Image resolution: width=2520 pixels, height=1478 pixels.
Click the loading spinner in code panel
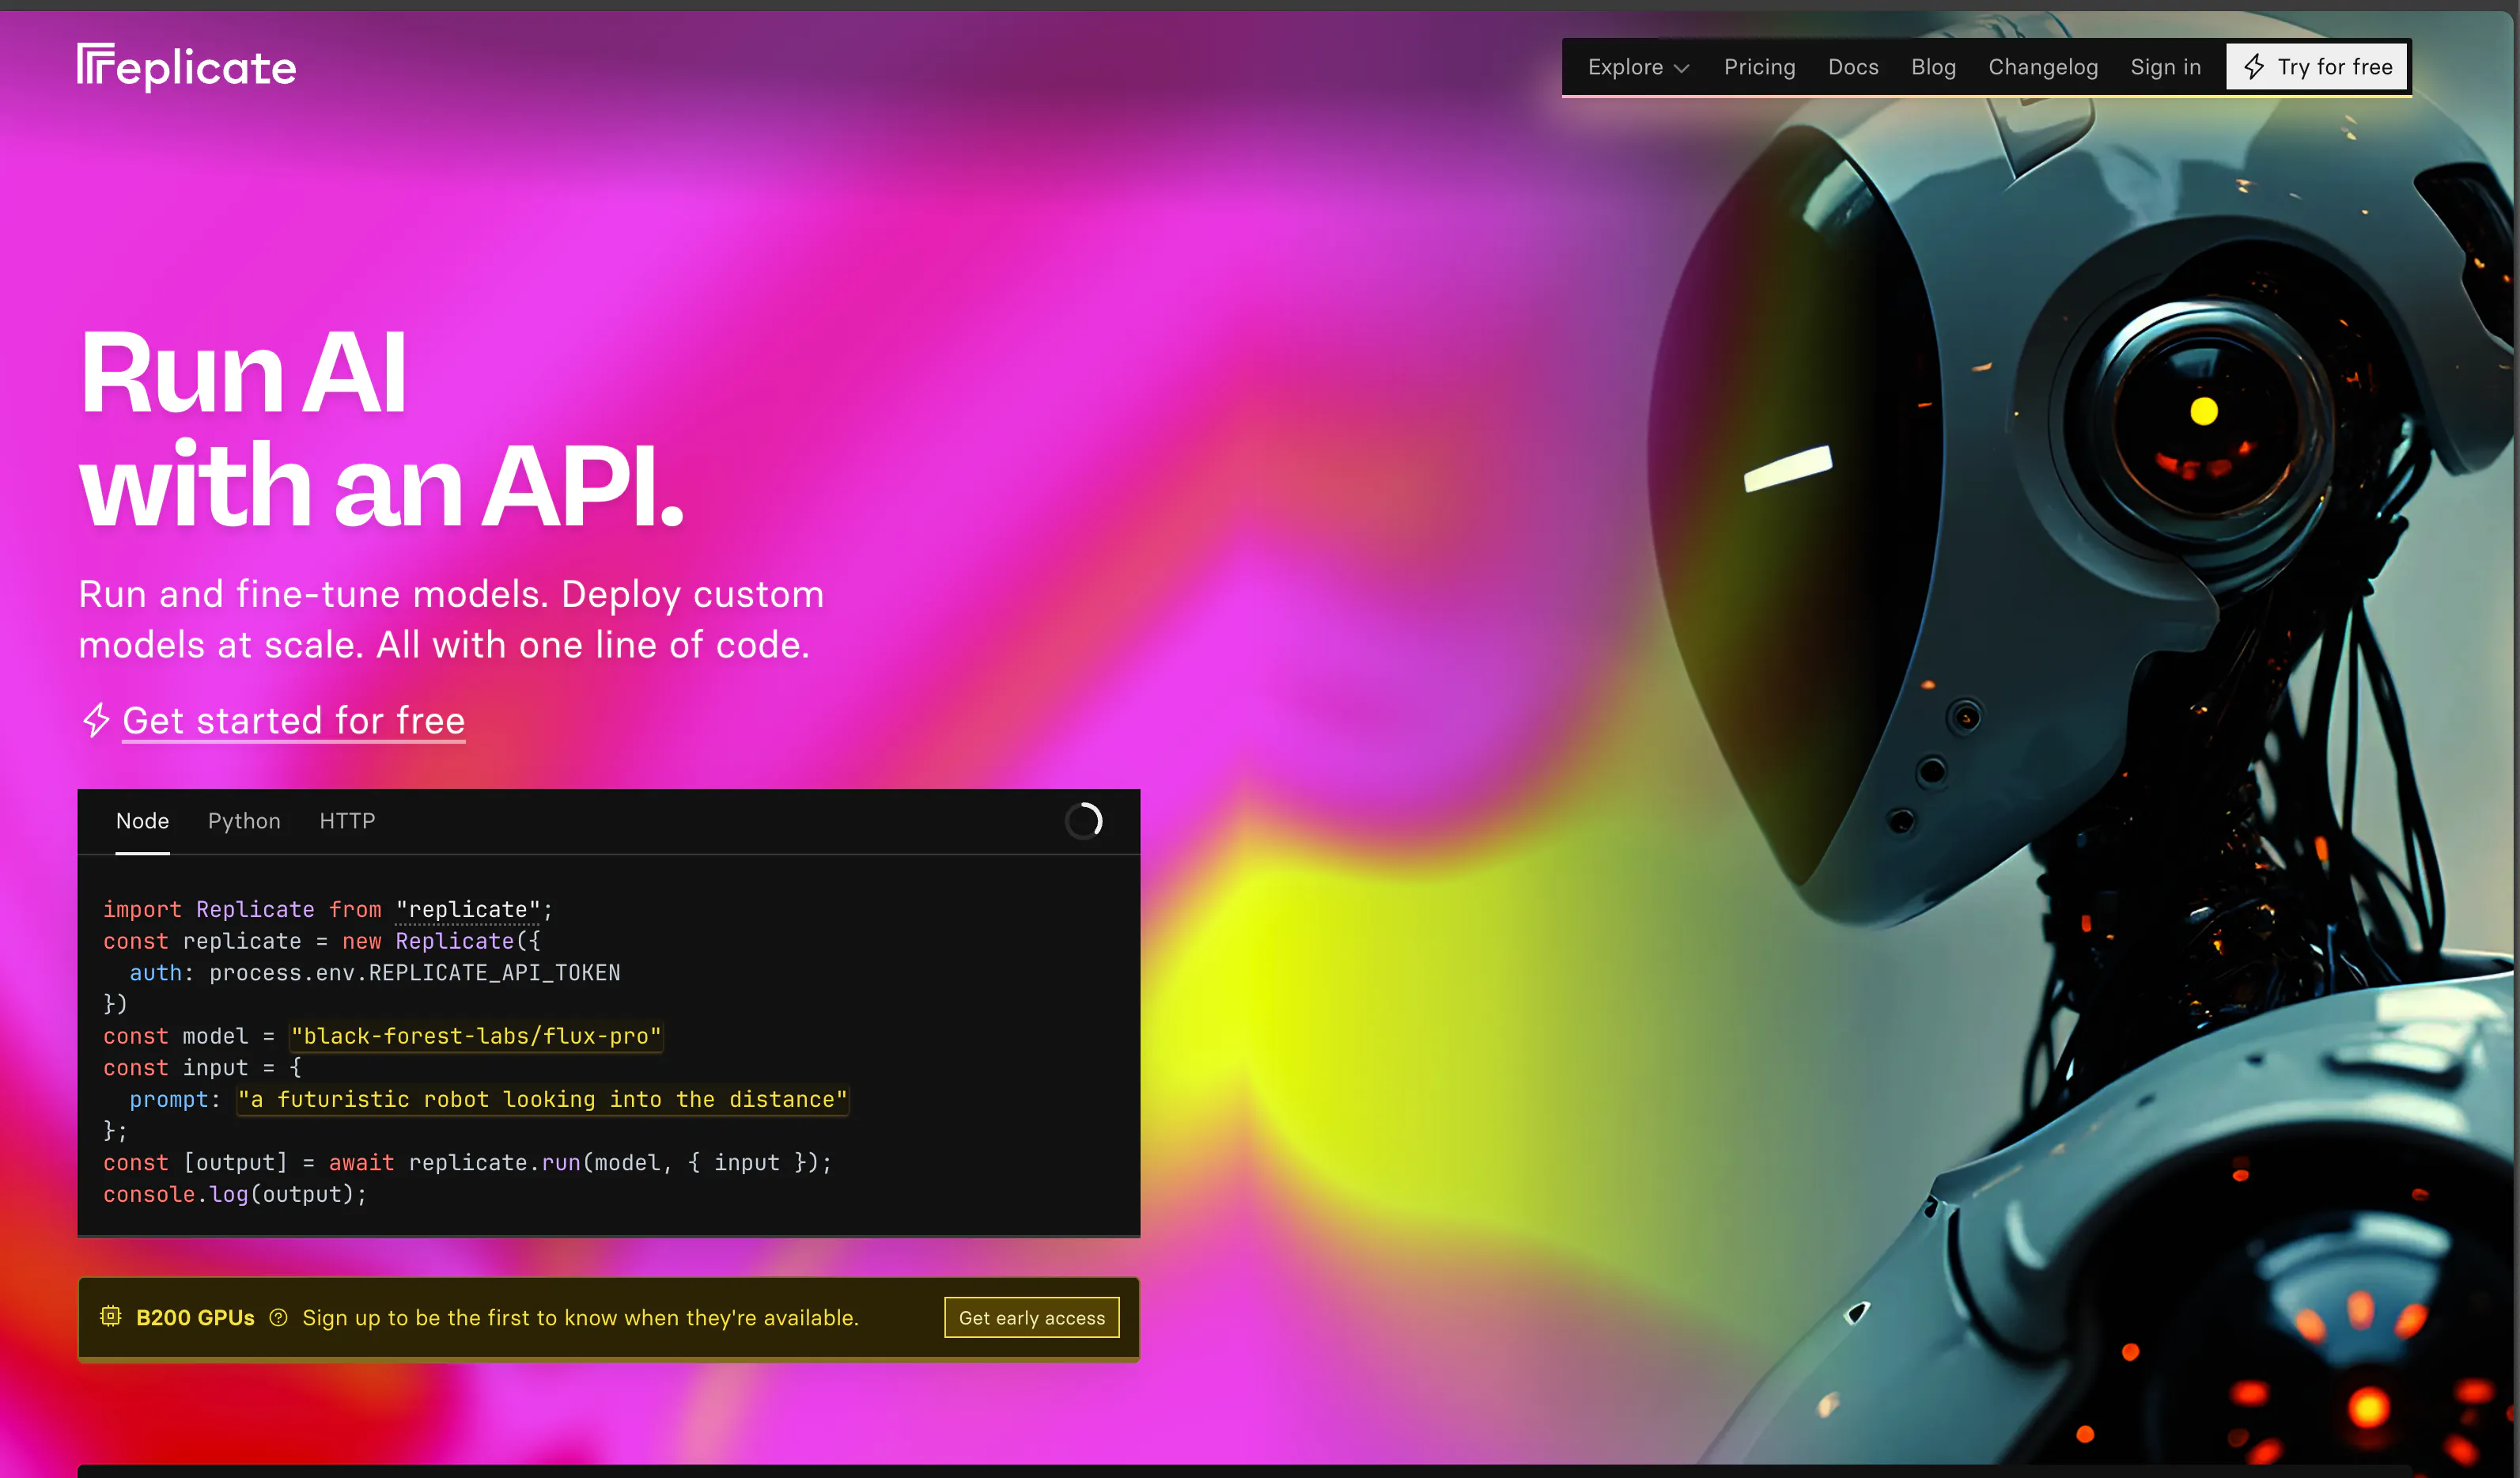(x=1084, y=821)
